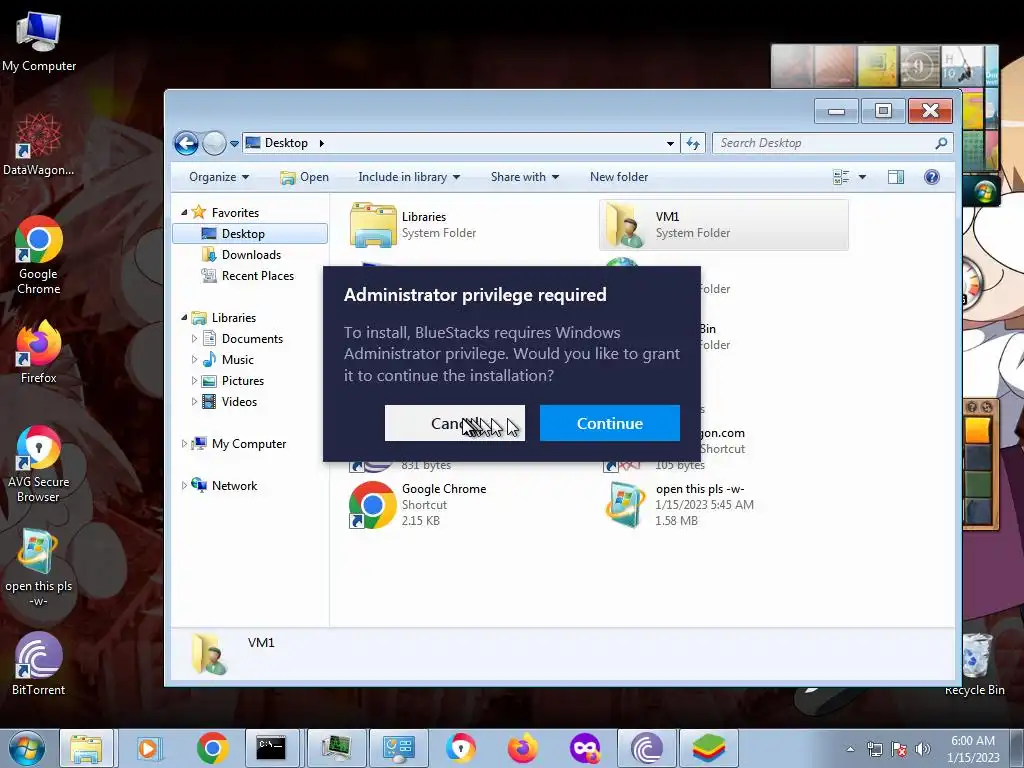The width and height of the screenshot is (1024, 768).
Task: Open DataWagon desktop shortcut
Action: click(x=39, y=144)
